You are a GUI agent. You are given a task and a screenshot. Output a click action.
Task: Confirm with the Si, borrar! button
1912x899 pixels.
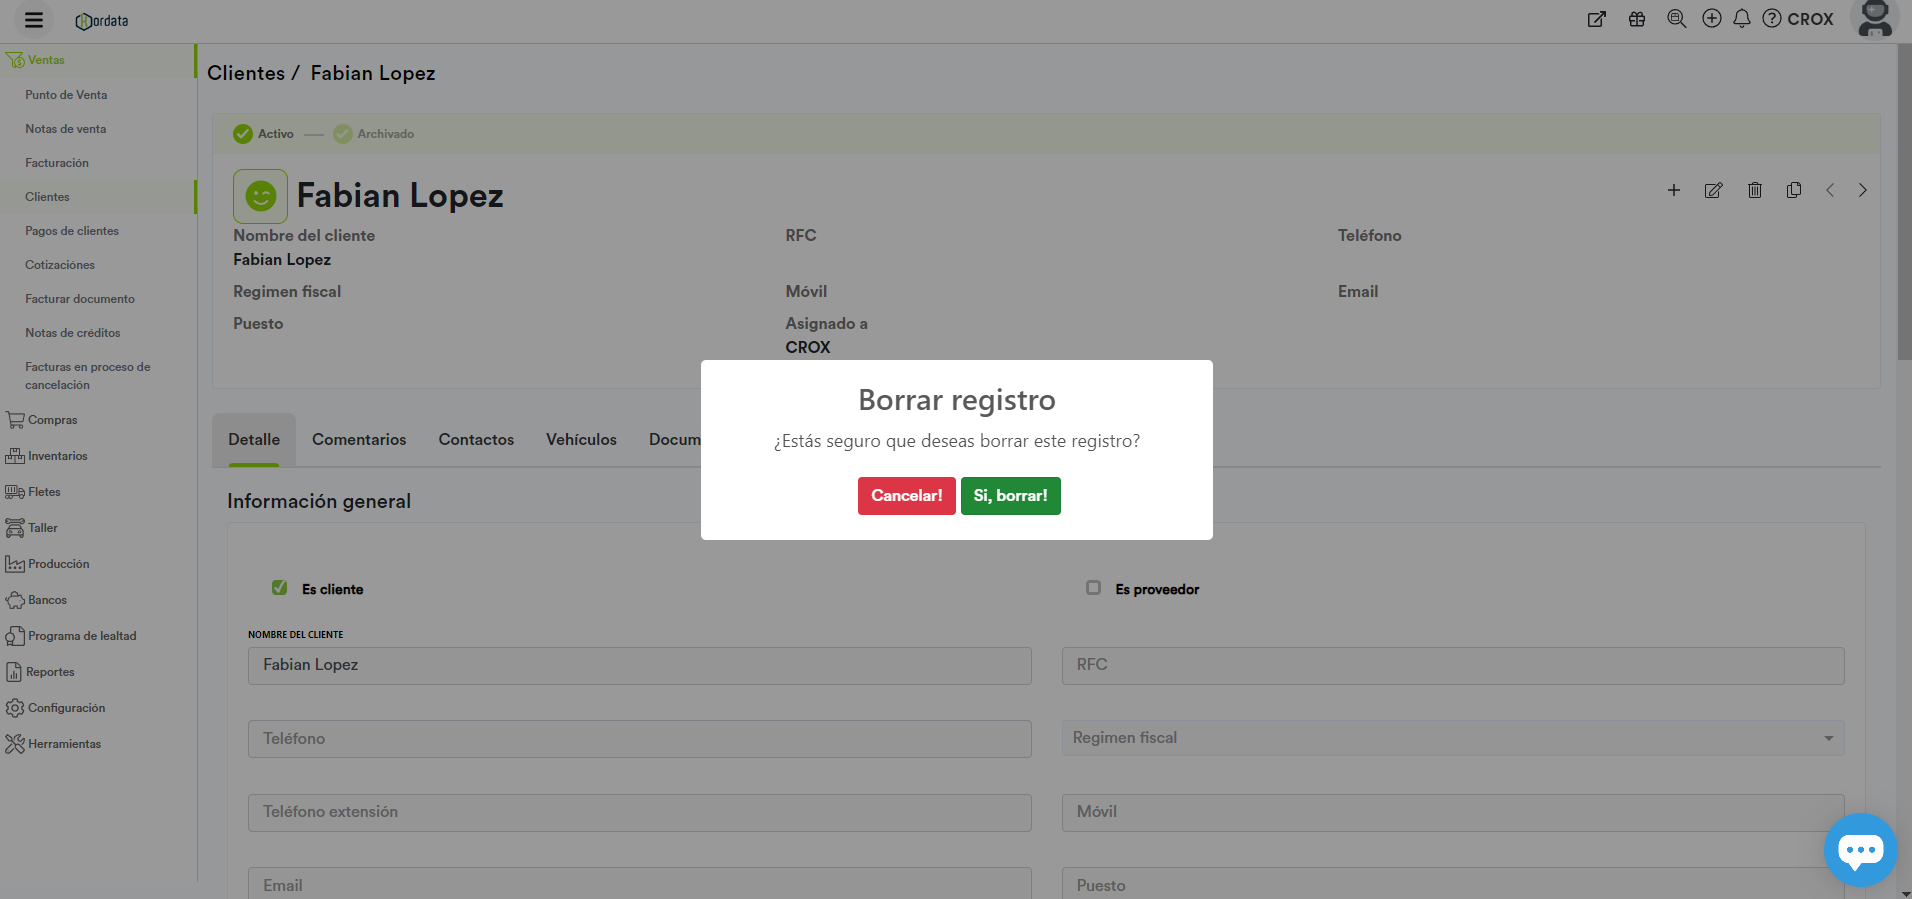(1010, 496)
